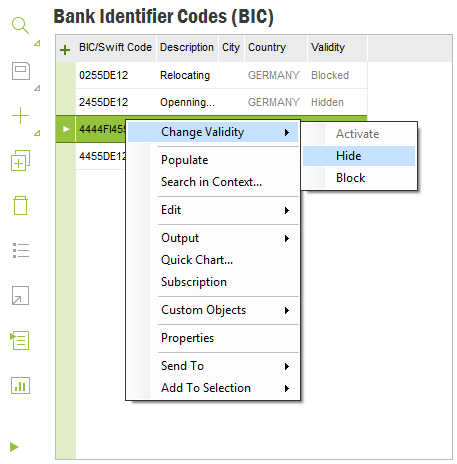
Task: Click the Duplicate record icon
Action: coord(20,160)
